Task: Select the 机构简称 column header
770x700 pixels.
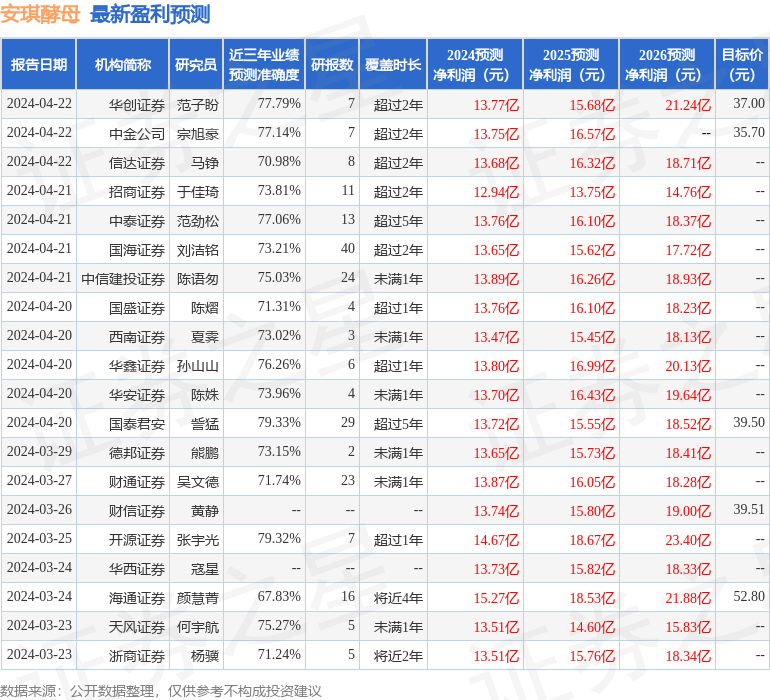Action: pyautogui.click(x=123, y=64)
